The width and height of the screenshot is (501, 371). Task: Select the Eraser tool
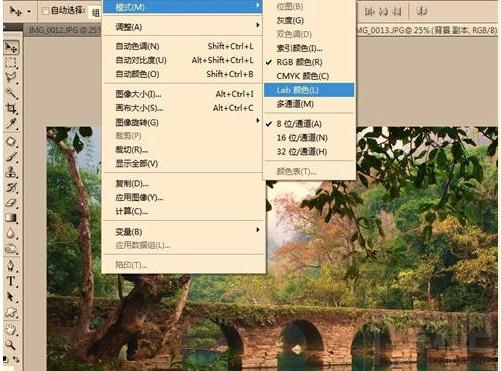point(11,202)
